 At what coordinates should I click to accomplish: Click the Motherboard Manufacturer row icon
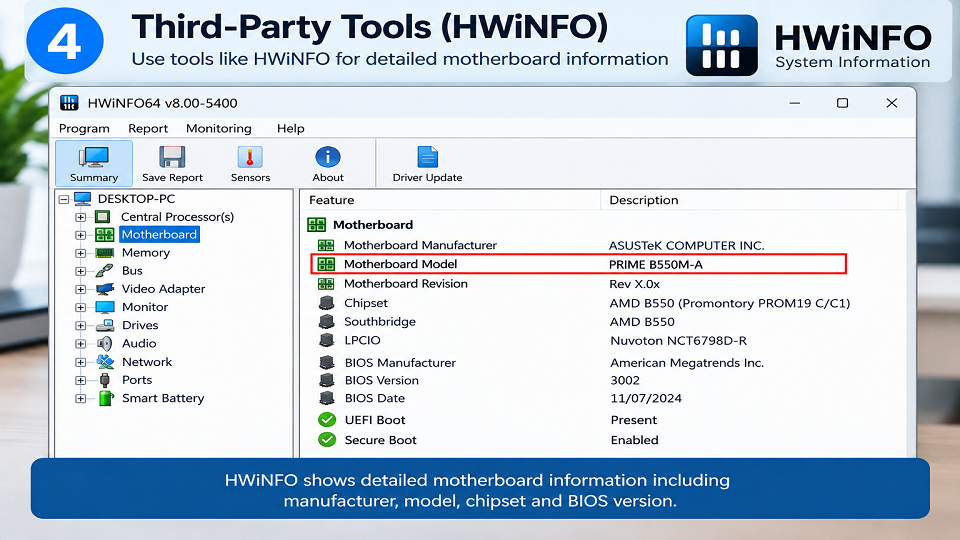point(326,246)
